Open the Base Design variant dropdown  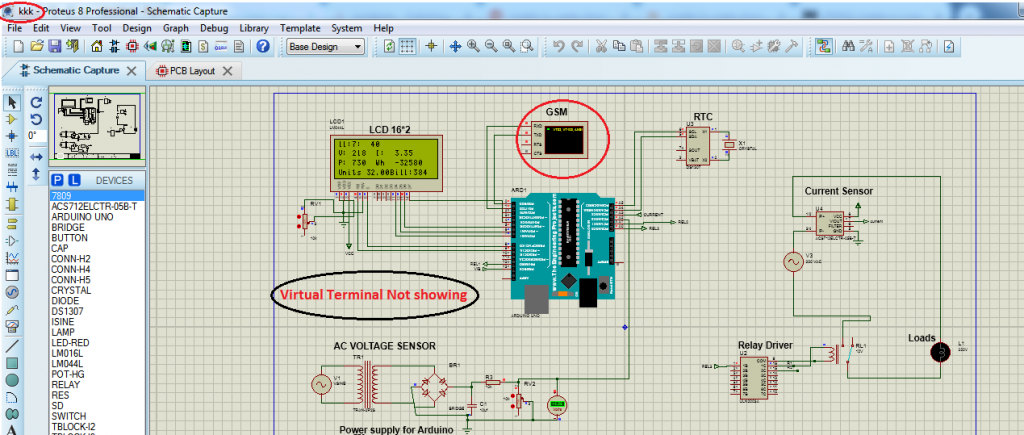pyautogui.click(x=325, y=46)
